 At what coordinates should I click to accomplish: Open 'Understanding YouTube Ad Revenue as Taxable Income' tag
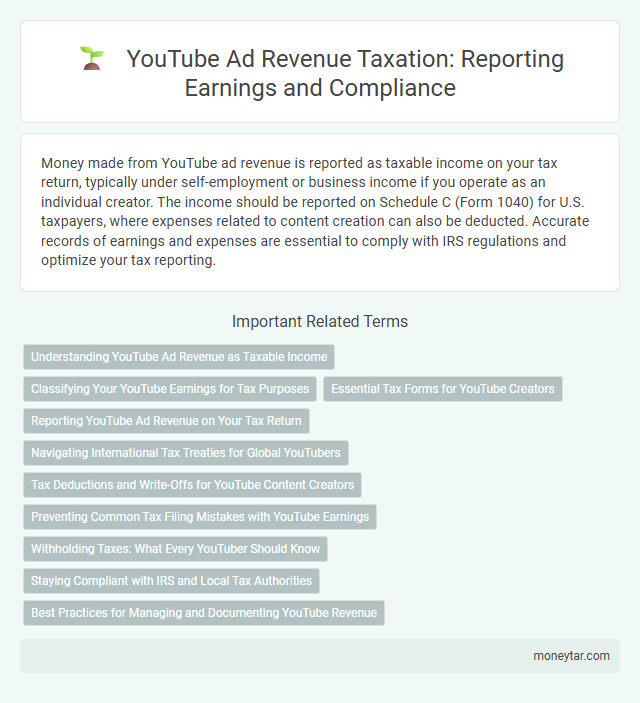tap(179, 357)
